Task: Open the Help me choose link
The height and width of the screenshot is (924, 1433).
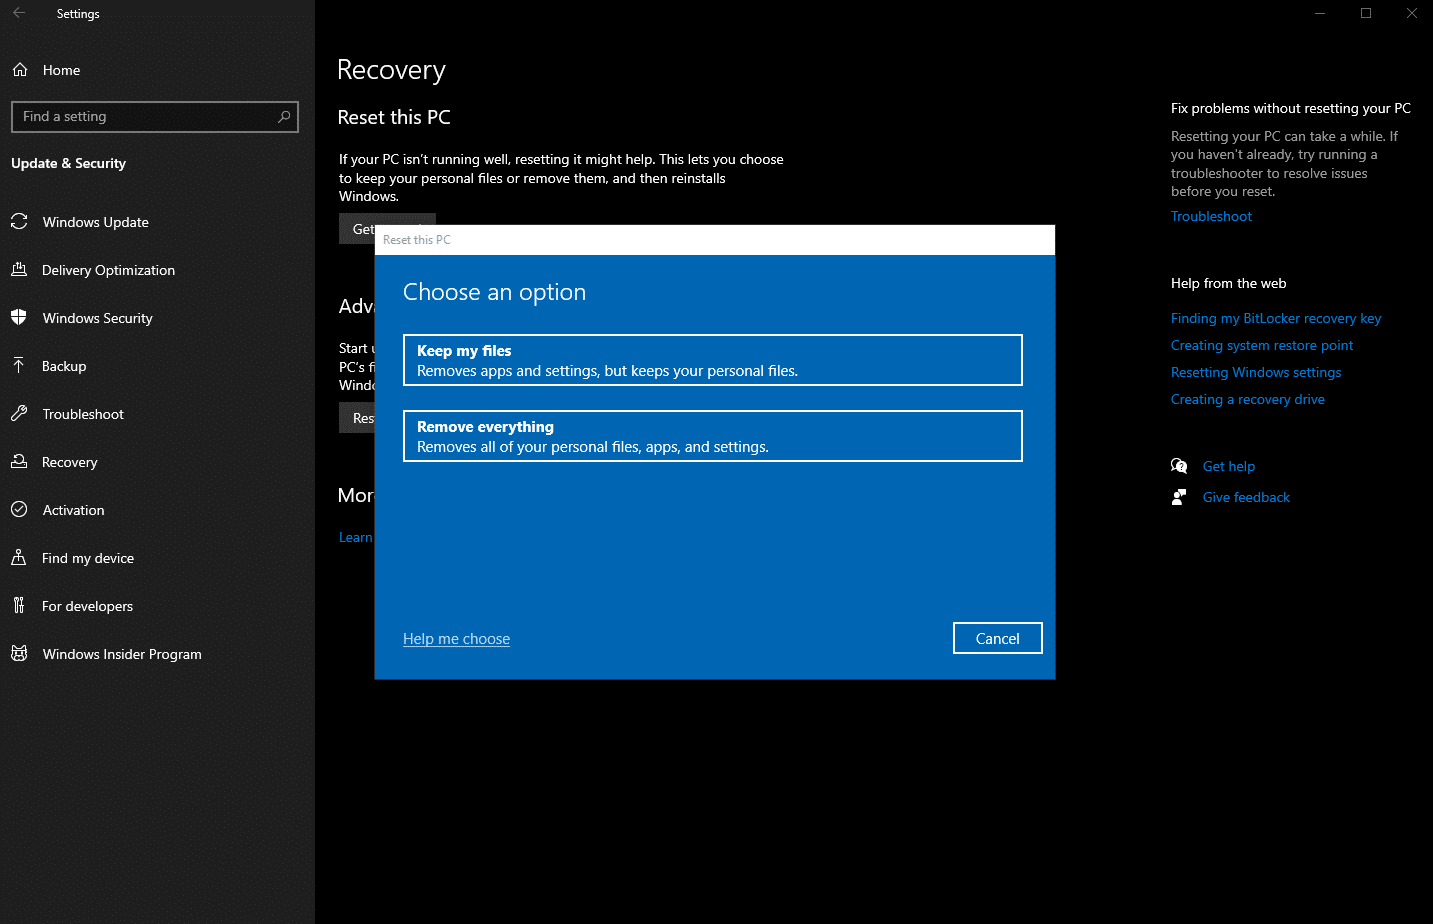Action: pos(456,639)
